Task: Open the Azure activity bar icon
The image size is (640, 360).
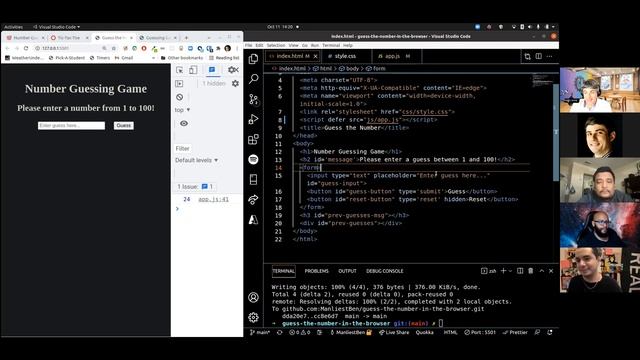Action: click(x=253, y=220)
